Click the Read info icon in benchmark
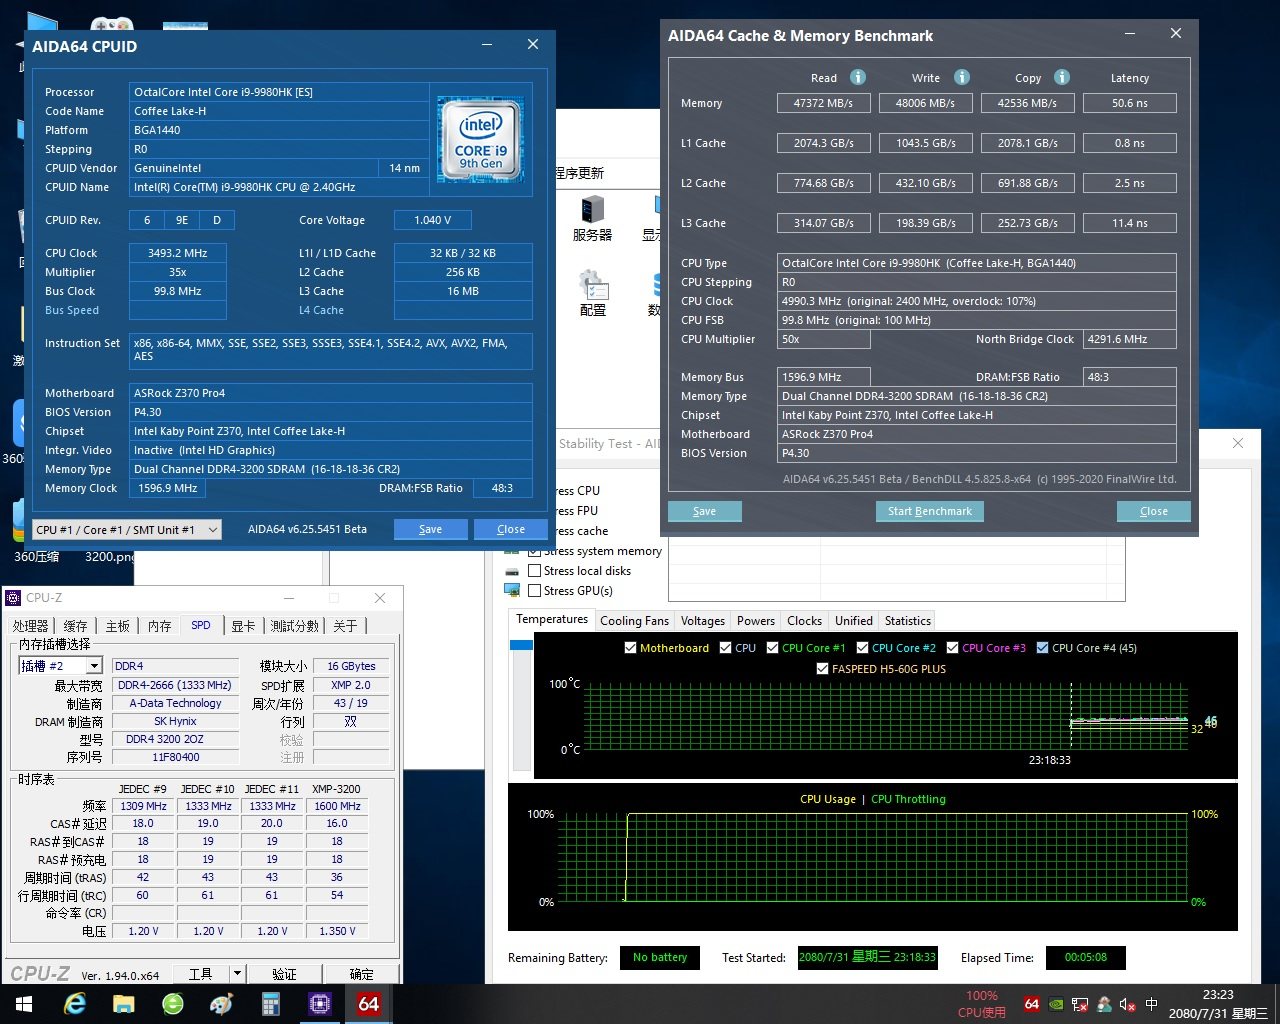1280x1024 pixels. click(x=858, y=77)
